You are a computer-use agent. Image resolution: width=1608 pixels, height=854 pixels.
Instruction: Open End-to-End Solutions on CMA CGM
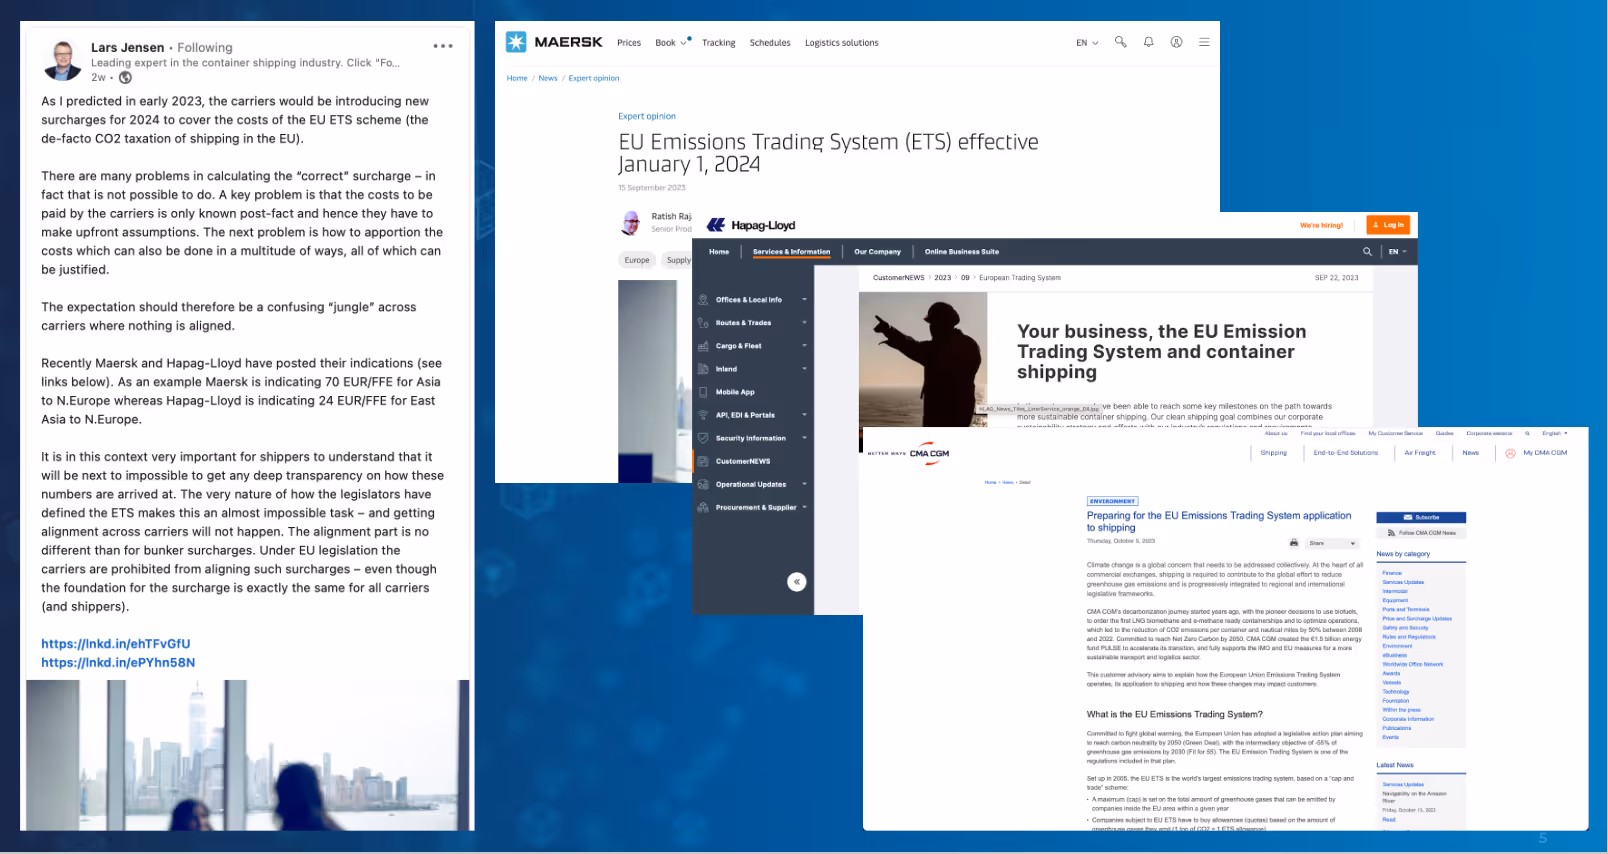[x=1345, y=453]
